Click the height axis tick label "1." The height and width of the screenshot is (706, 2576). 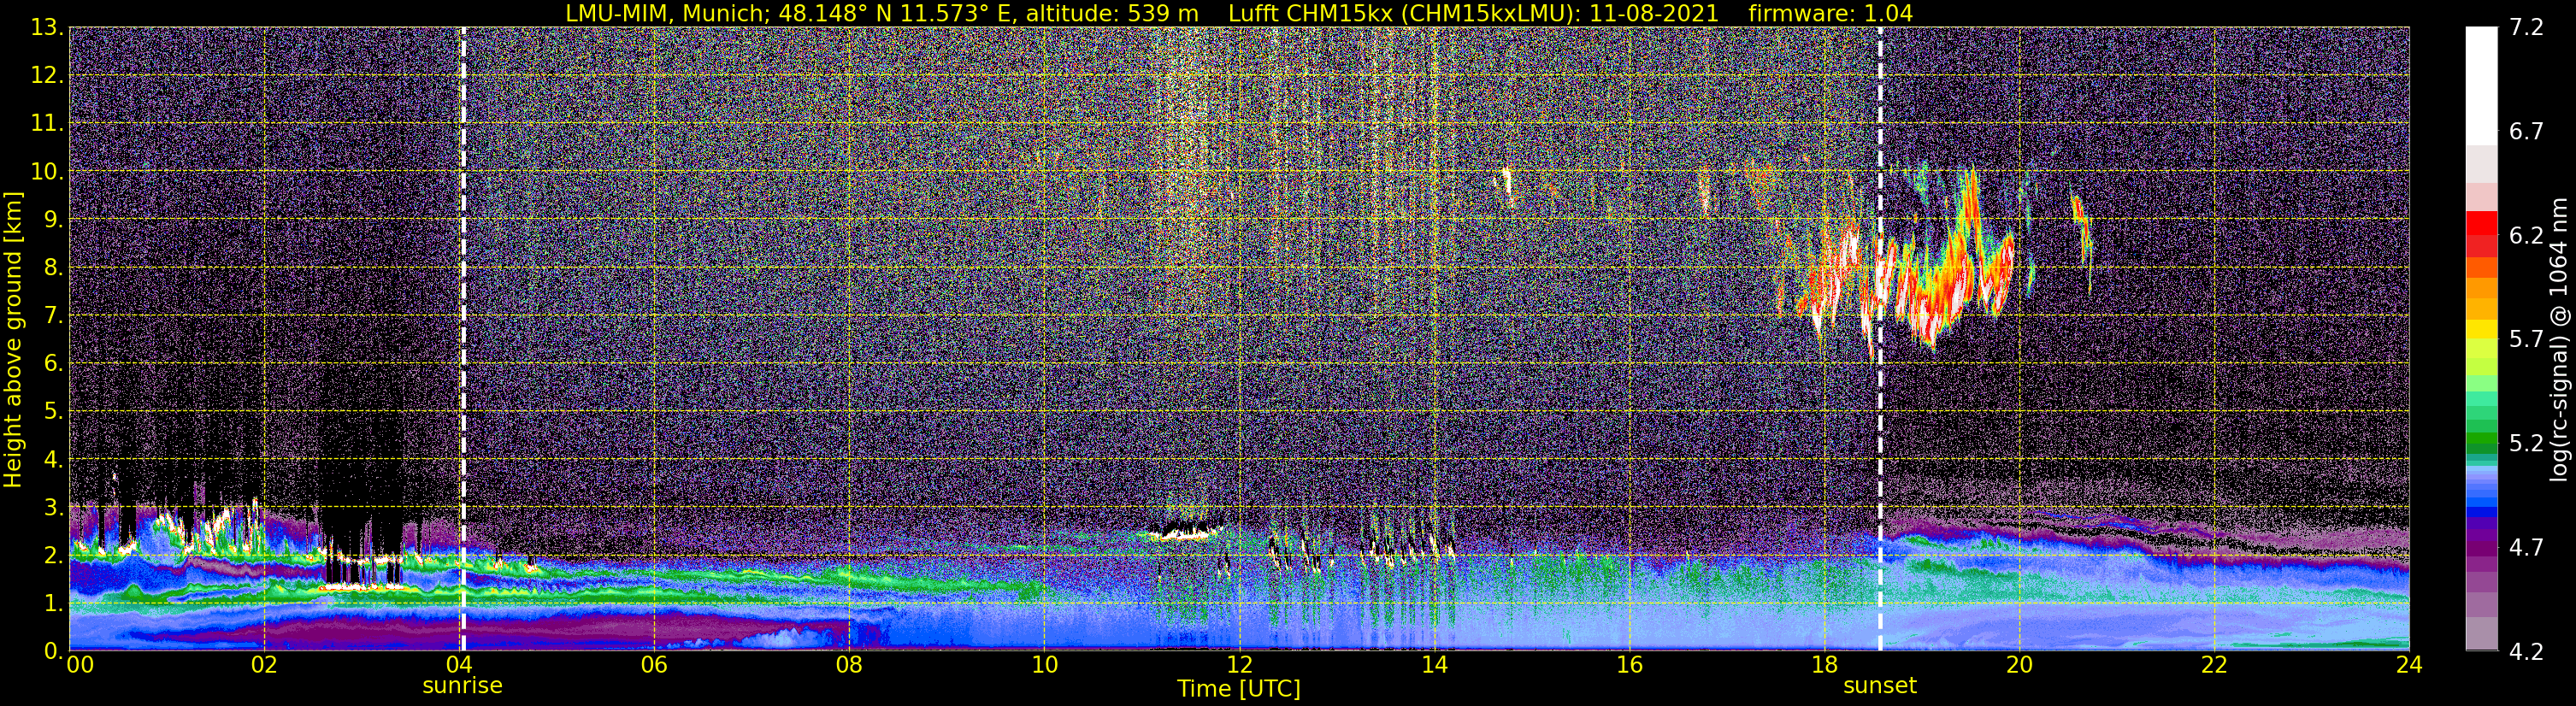tap(53, 604)
